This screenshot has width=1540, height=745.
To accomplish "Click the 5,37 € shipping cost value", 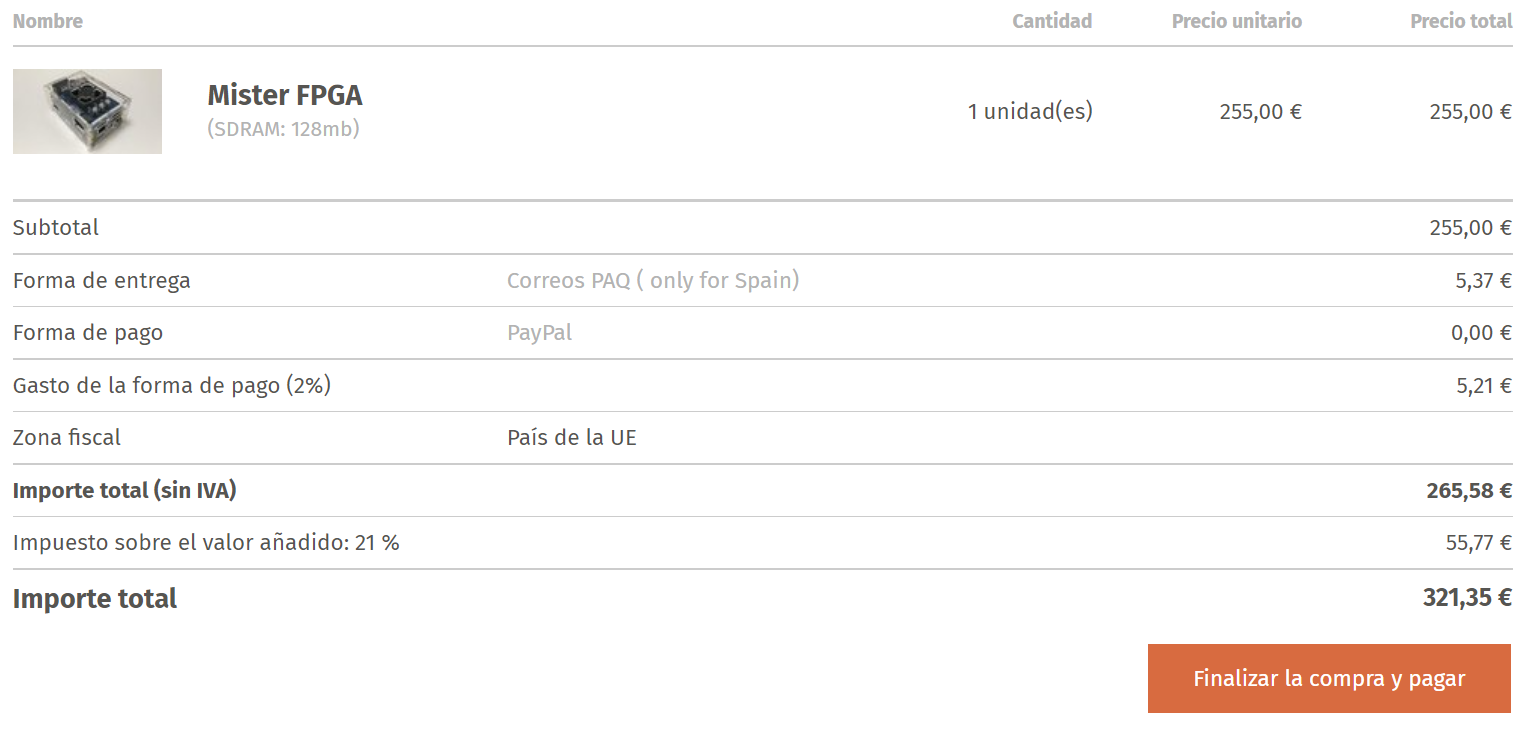I will (x=1483, y=280).
